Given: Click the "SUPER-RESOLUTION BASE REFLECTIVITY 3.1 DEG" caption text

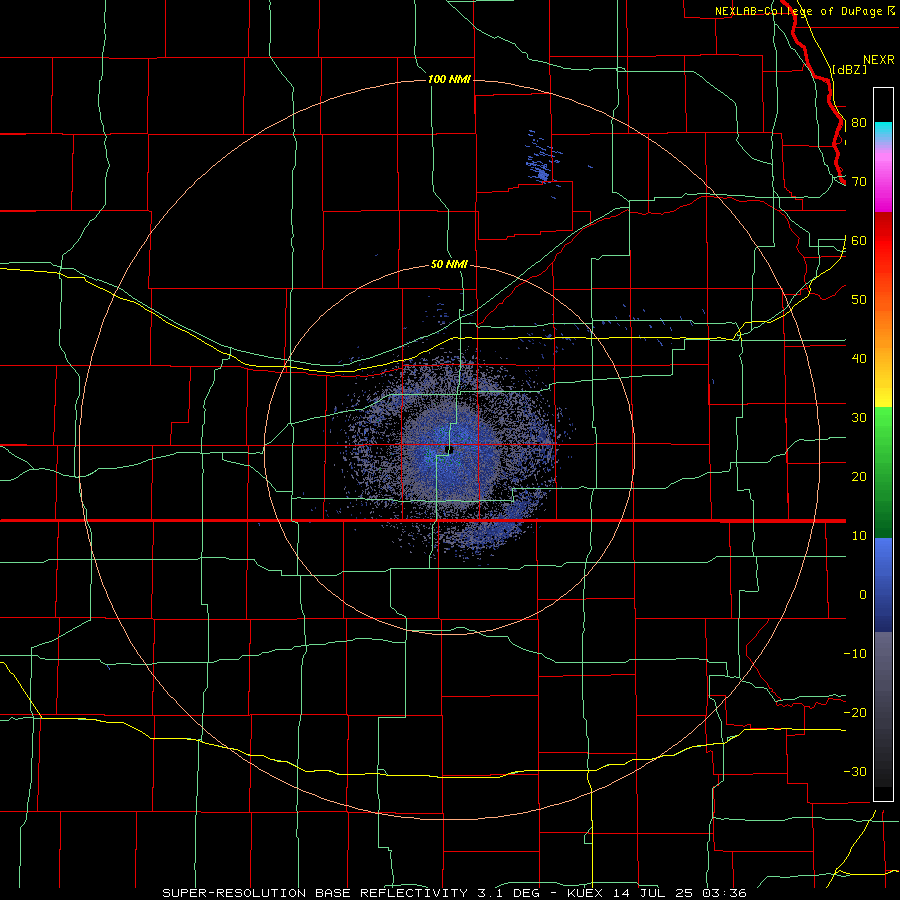Looking at the screenshot, I should pos(351,893).
